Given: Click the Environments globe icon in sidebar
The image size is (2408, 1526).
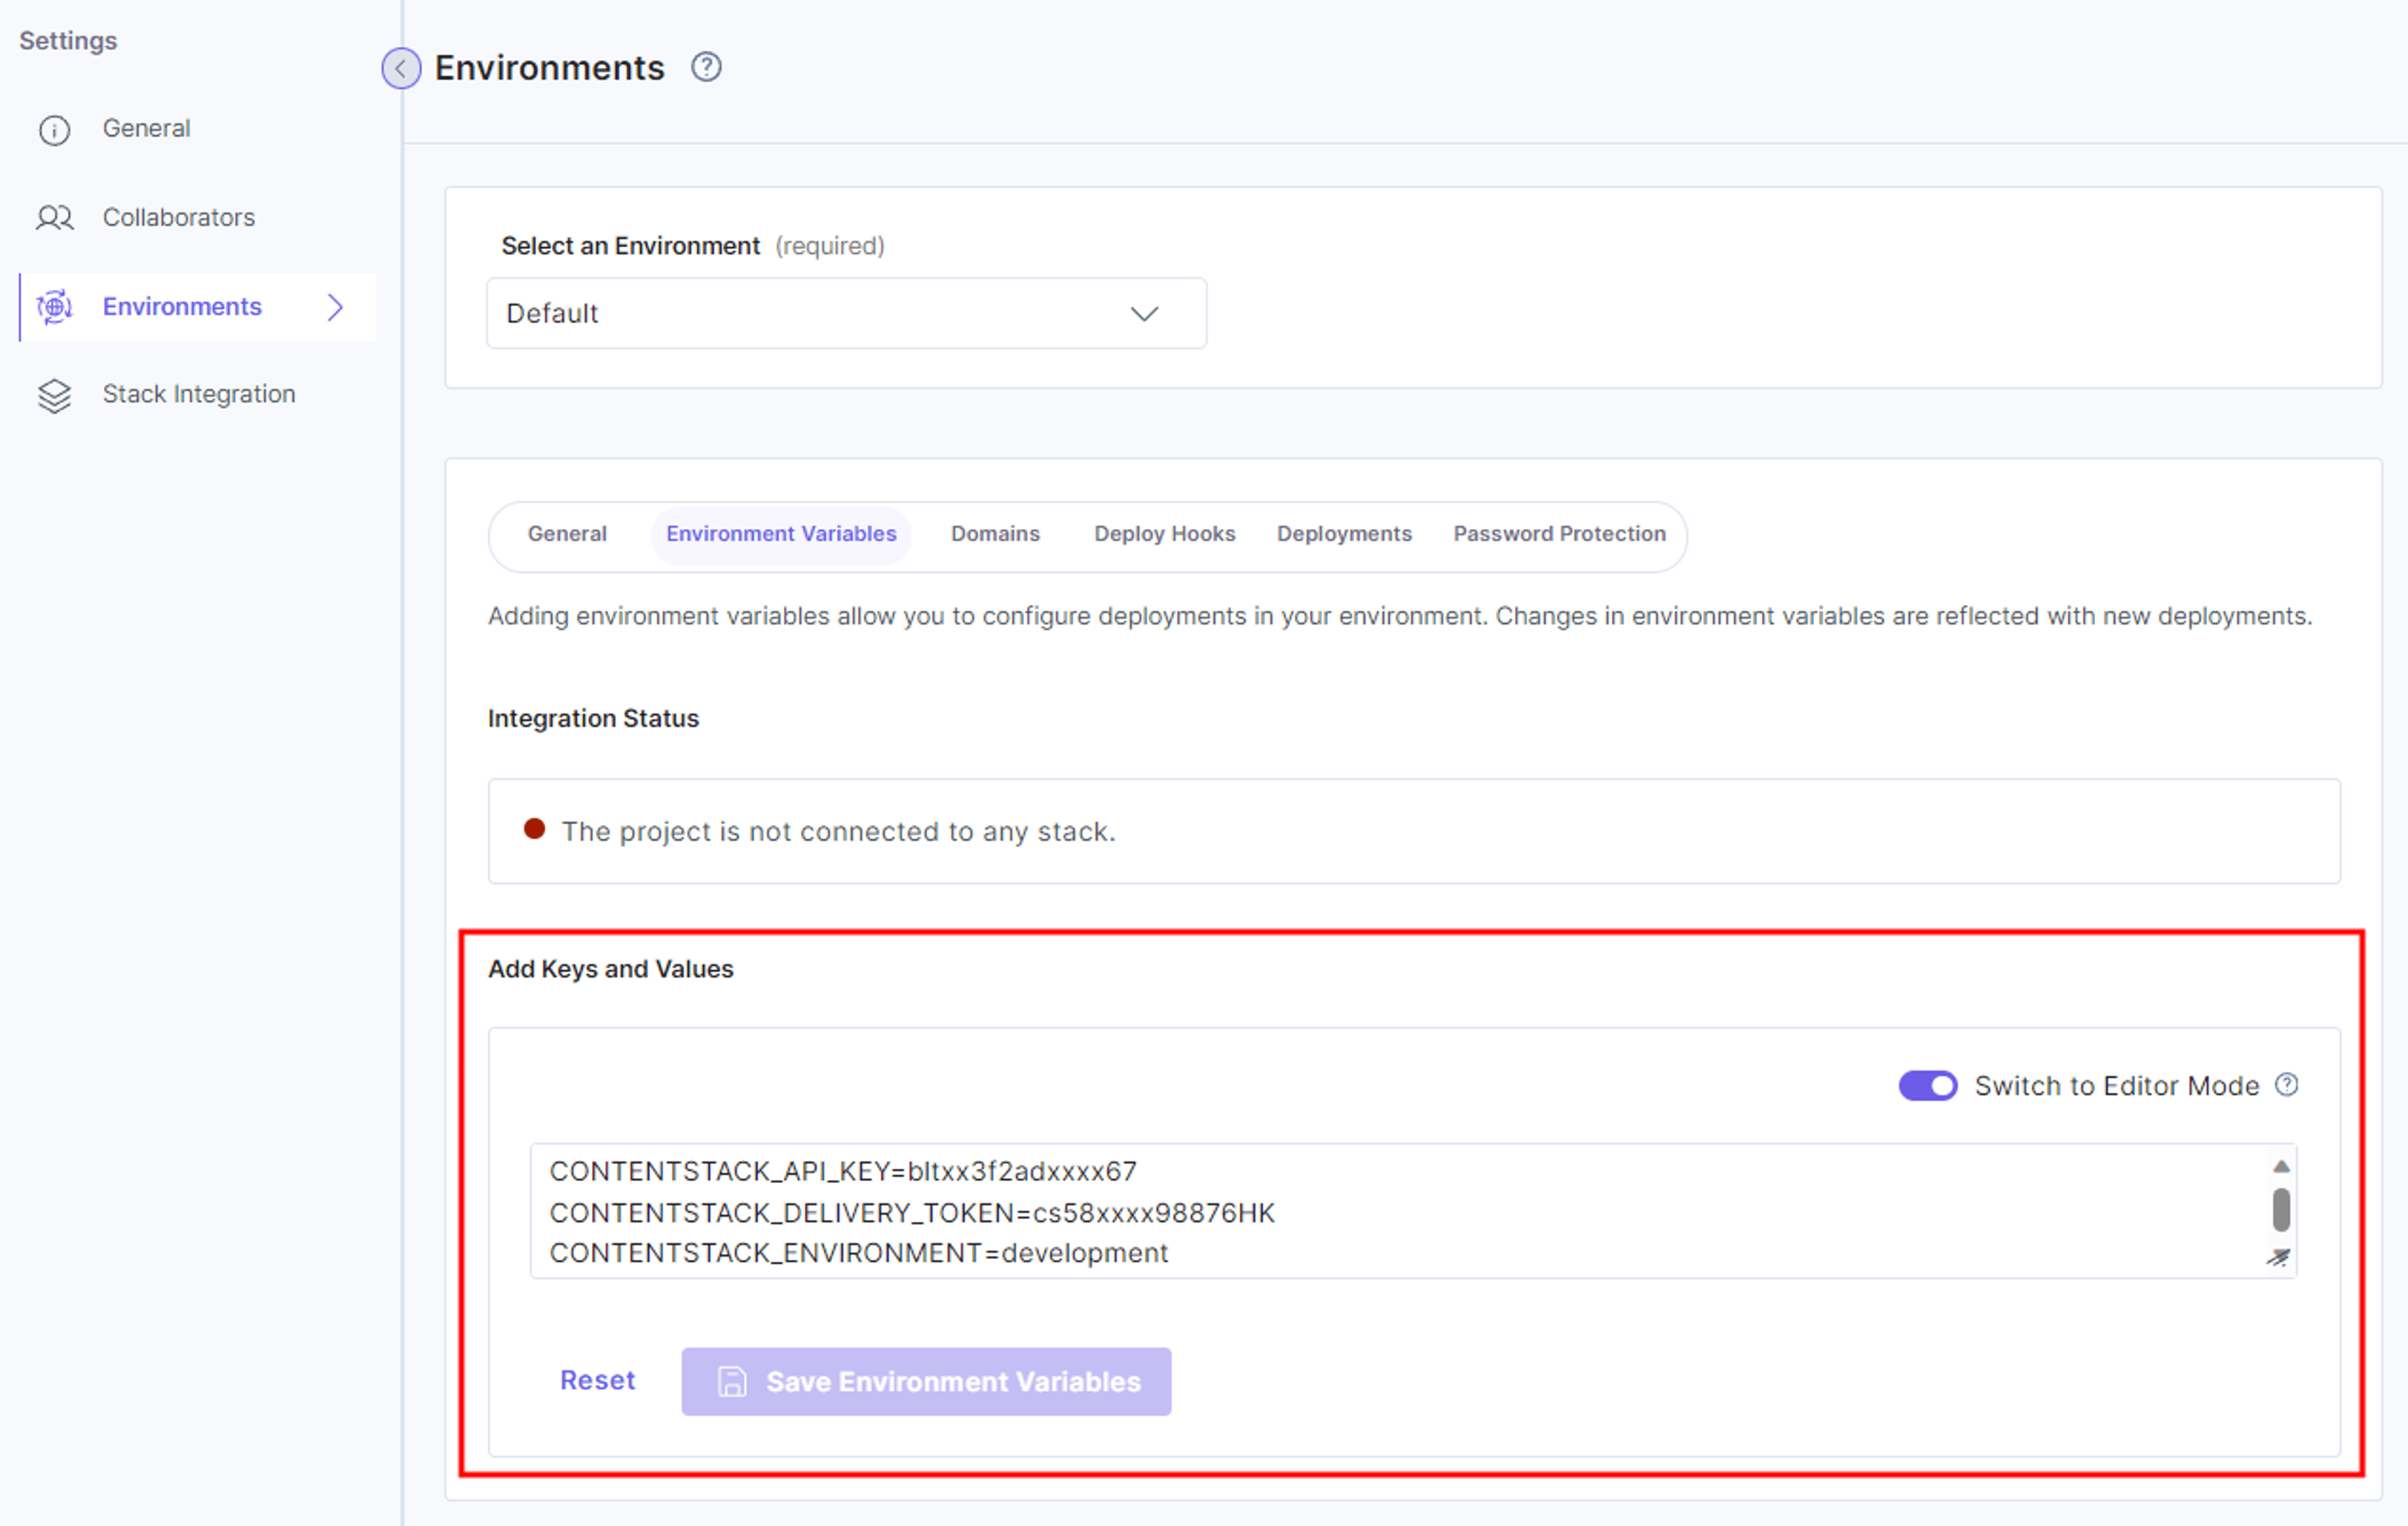Looking at the screenshot, I should click(55, 306).
